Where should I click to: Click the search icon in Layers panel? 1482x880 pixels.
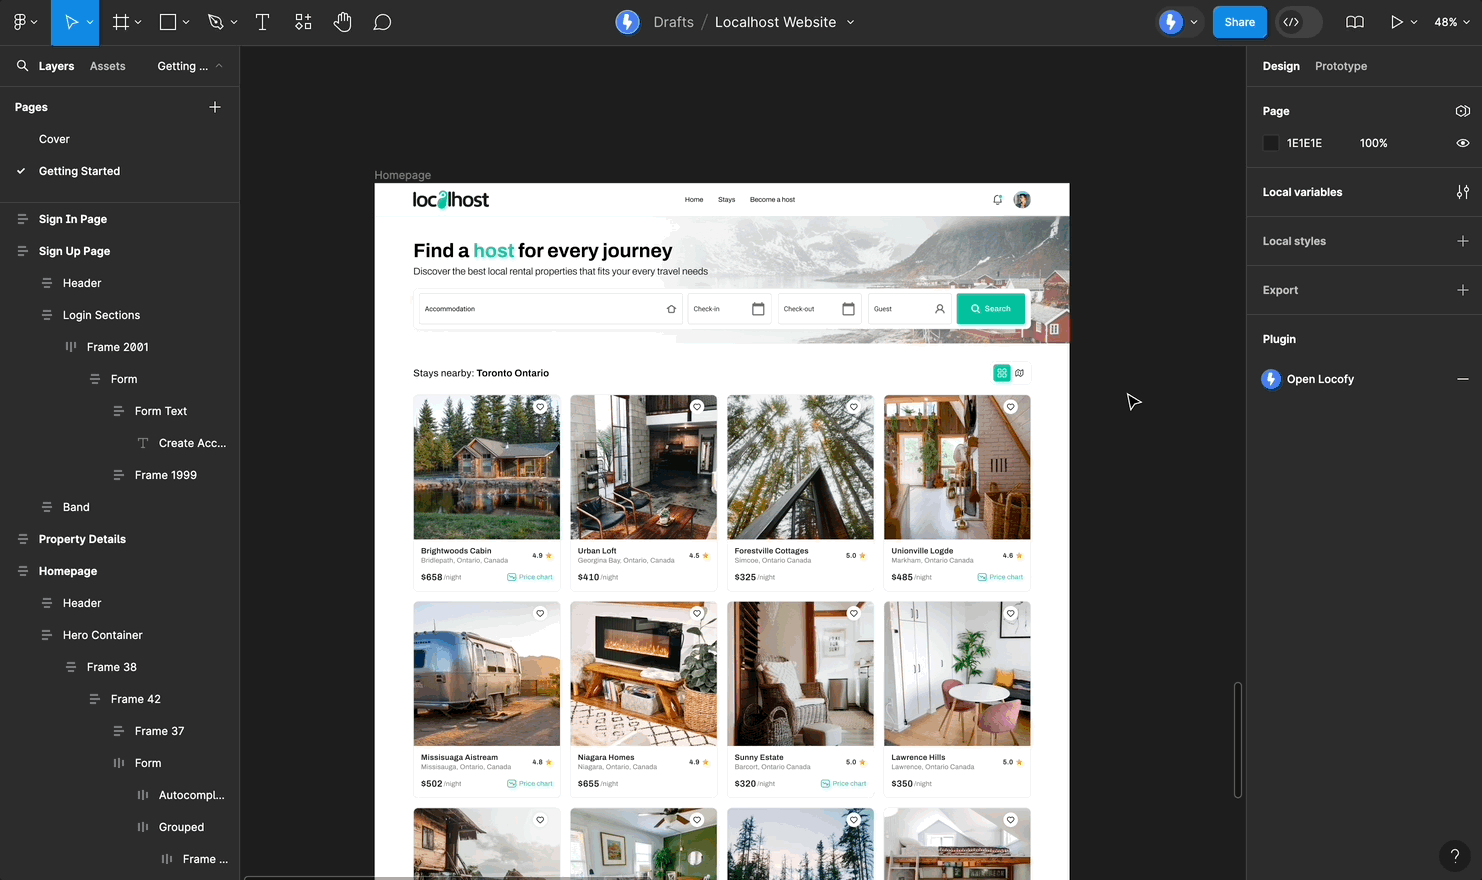pos(22,66)
